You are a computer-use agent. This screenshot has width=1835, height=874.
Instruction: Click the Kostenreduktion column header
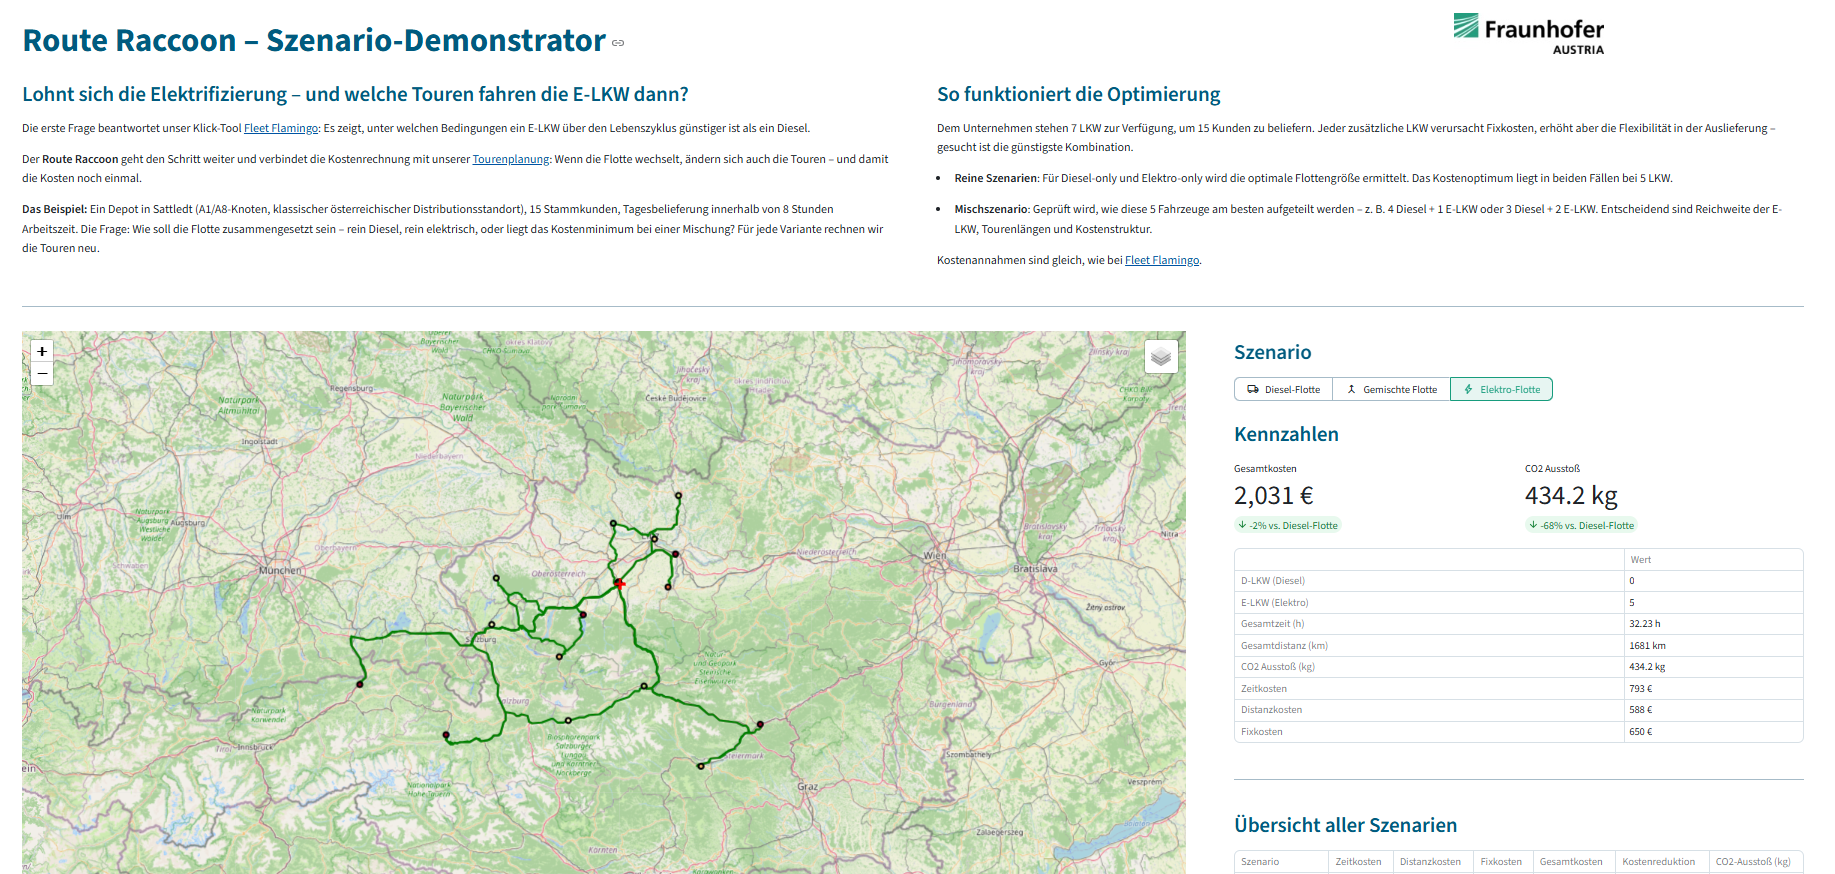point(1659,862)
